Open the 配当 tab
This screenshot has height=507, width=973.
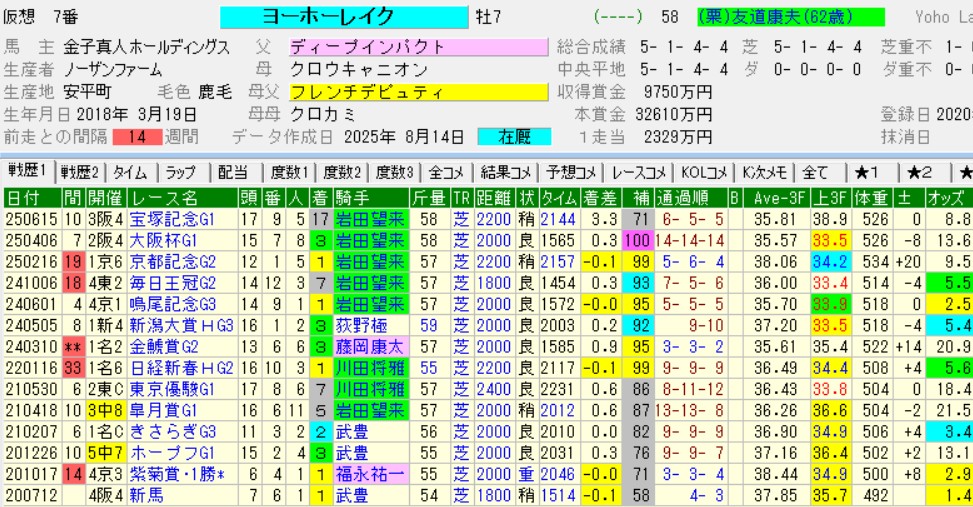click(x=232, y=171)
